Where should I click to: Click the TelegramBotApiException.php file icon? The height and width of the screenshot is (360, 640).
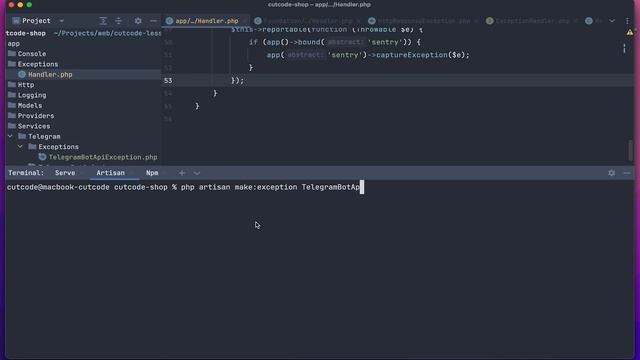point(42,157)
